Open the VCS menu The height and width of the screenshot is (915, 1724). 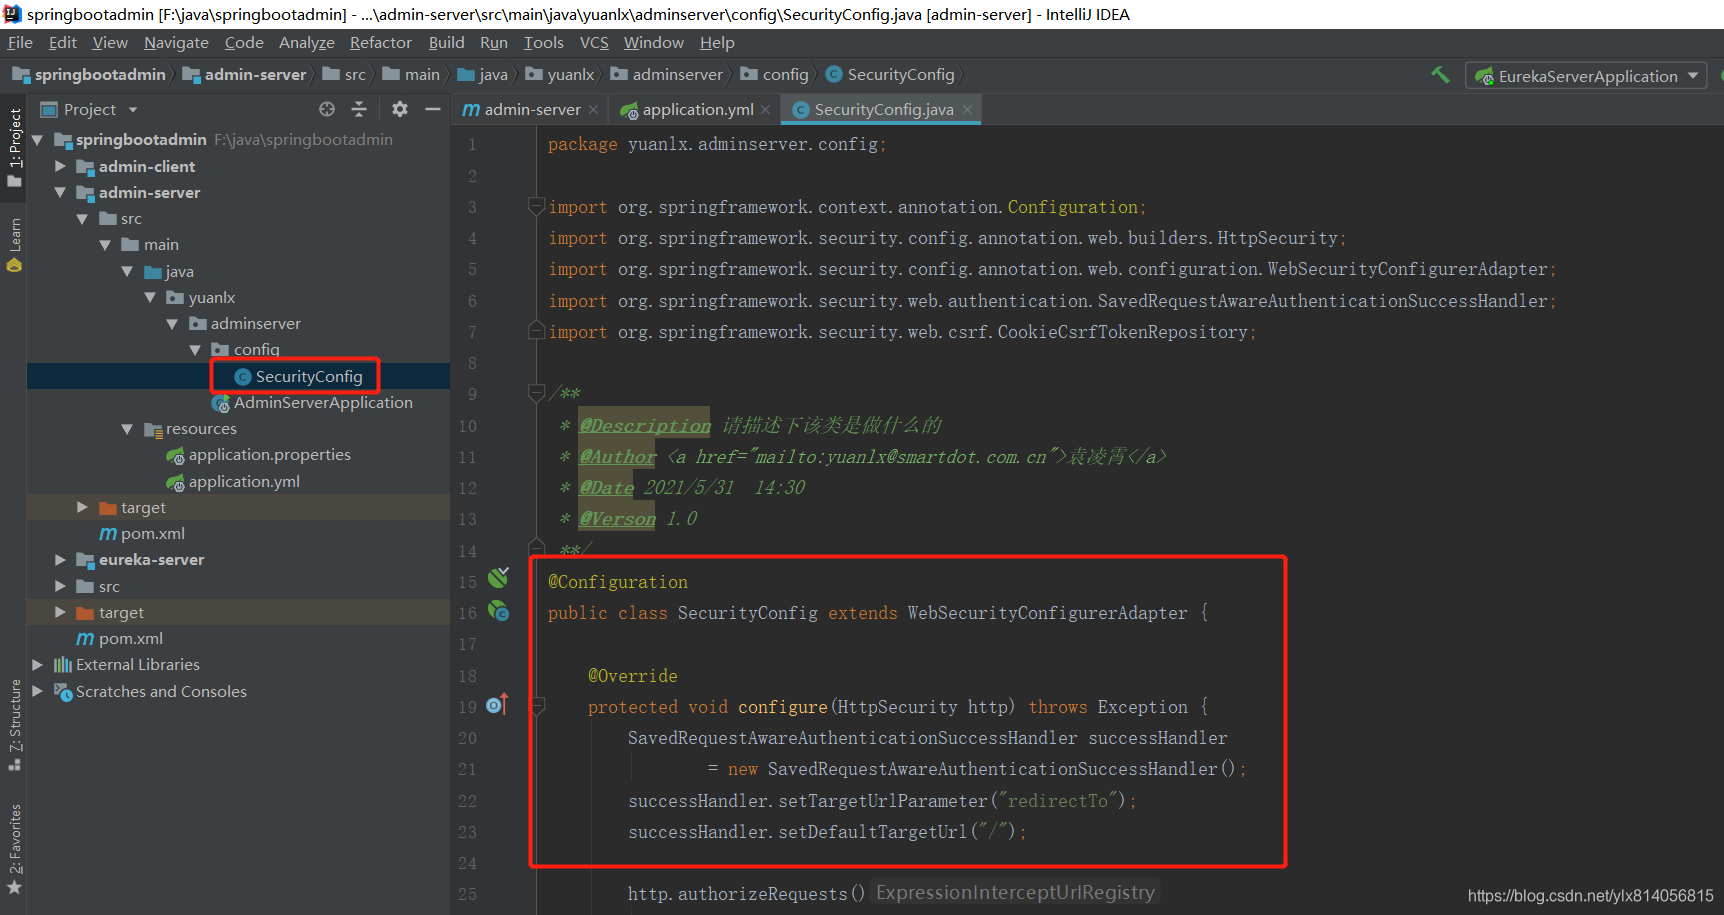point(594,42)
